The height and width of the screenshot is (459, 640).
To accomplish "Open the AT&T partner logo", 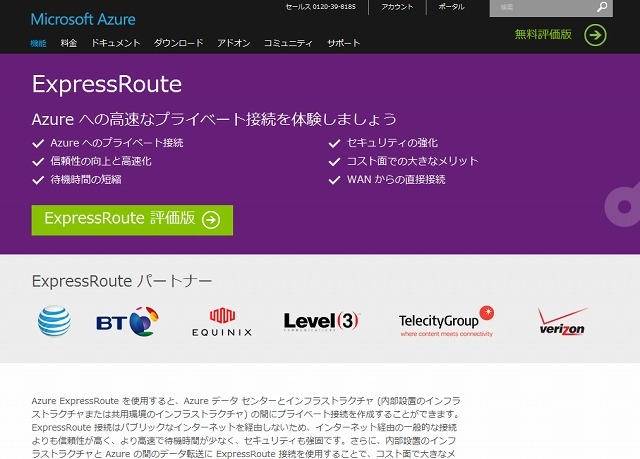I will click(54, 322).
